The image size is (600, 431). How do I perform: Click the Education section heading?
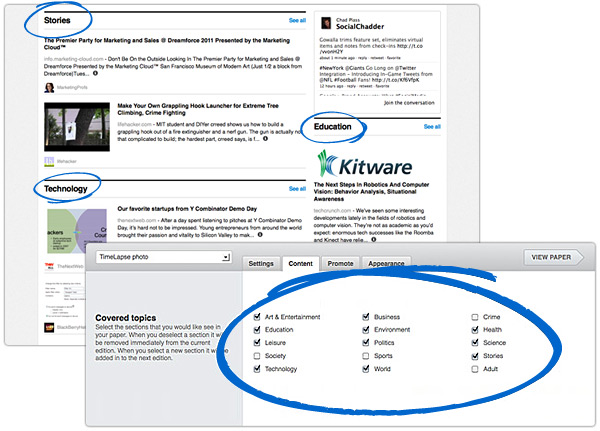pyautogui.click(x=333, y=127)
